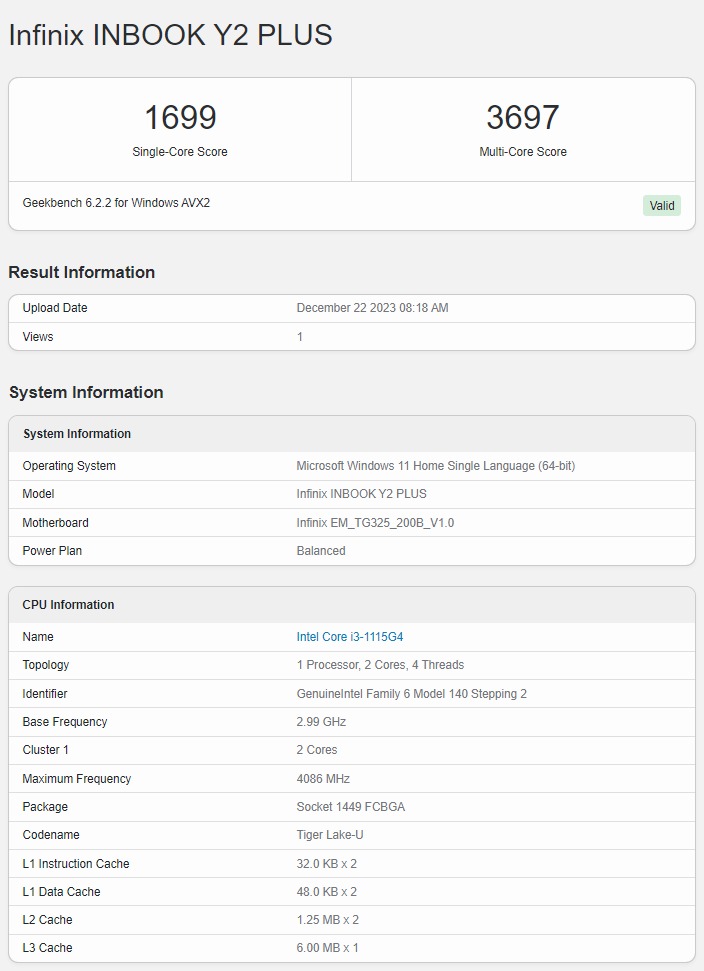
Task: Select the L3 Cache row
Action: click(350, 948)
